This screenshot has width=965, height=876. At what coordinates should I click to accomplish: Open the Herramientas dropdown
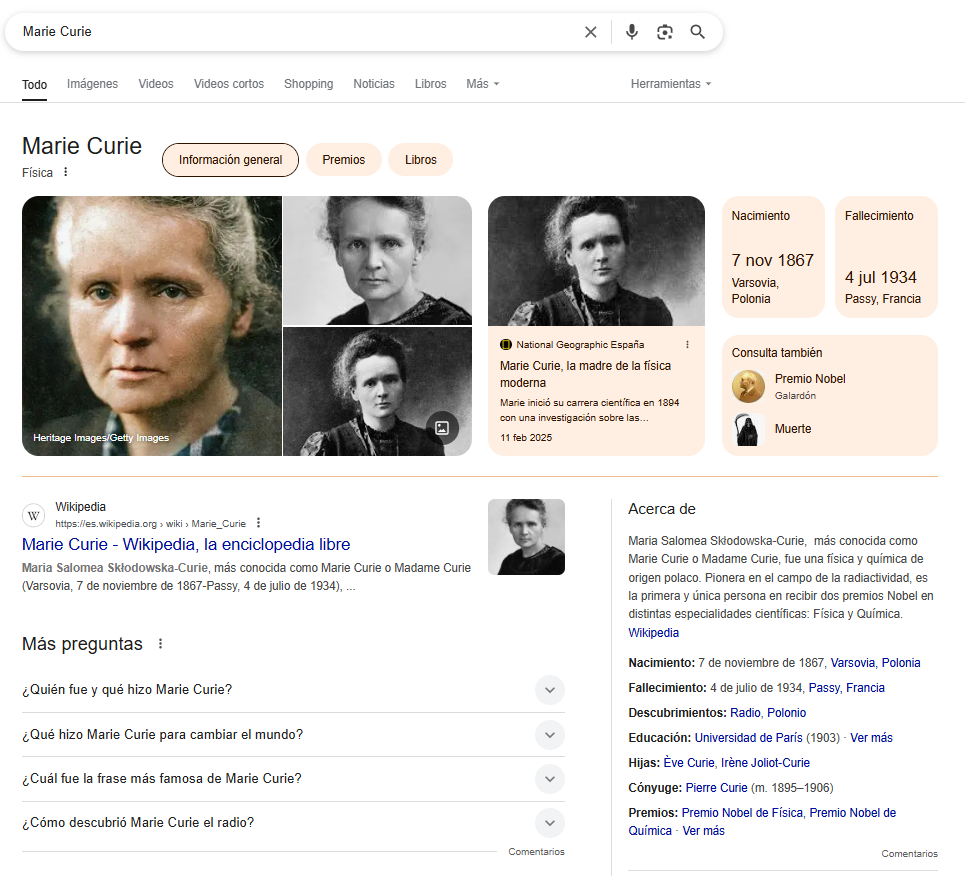tap(670, 84)
